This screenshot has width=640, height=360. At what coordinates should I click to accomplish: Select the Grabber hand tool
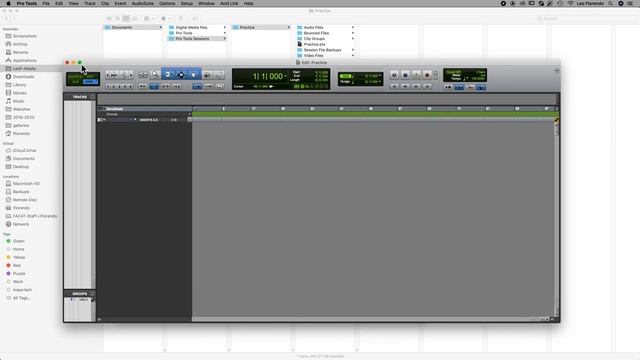193,75
